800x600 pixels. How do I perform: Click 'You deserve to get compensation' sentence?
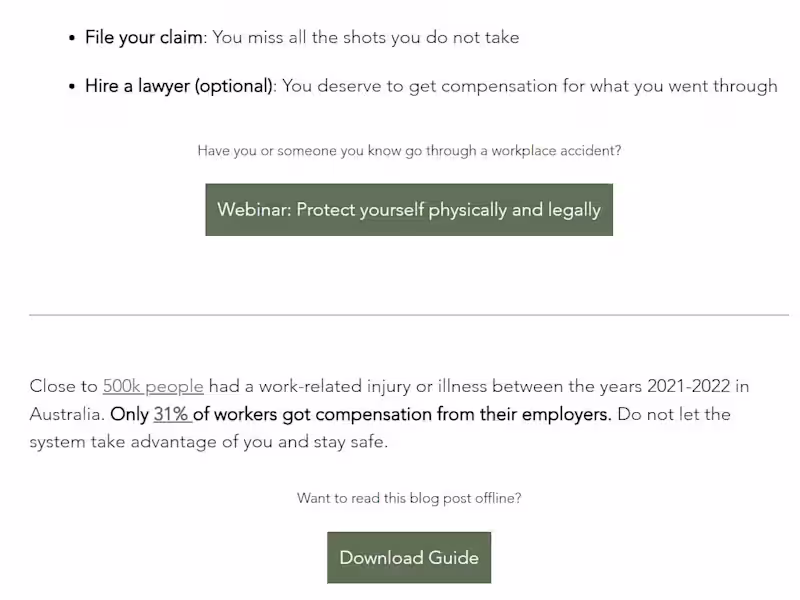pyautogui.click(x=529, y=86)
